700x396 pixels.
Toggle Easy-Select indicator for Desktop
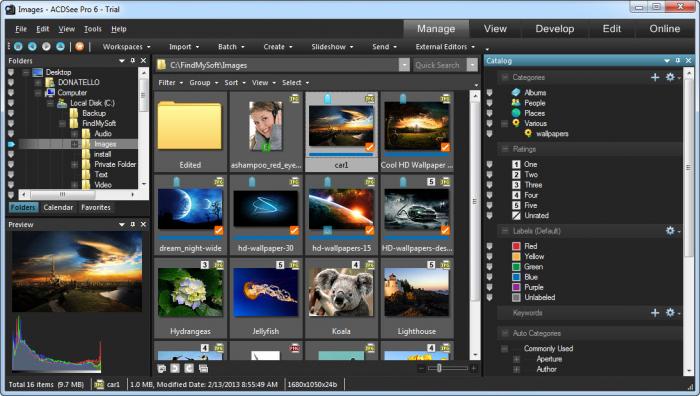[11, 72]
